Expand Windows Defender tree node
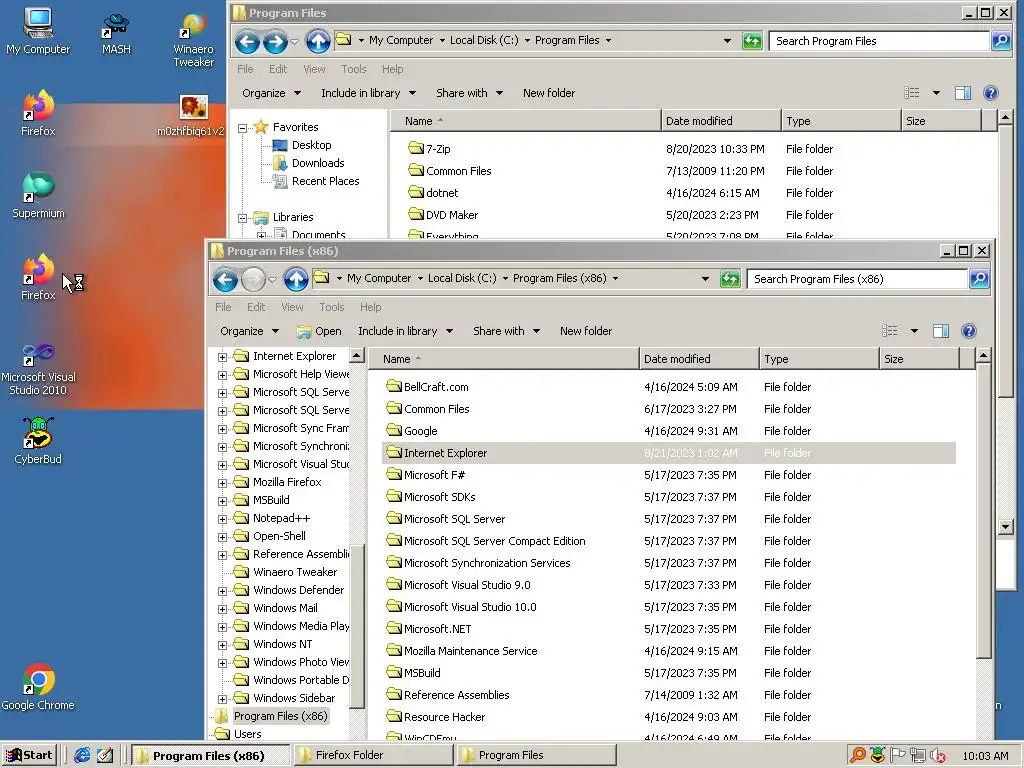The width and height of the screenshot is (1024, 768). click(223, 591)
